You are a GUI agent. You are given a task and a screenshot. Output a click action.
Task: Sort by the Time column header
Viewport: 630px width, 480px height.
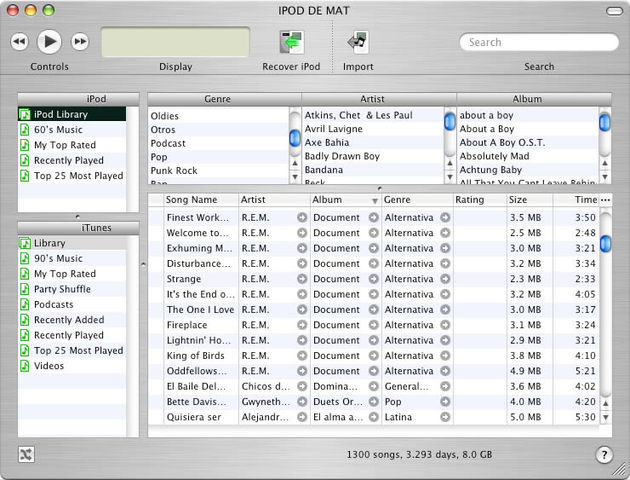[x=576, y=200]
